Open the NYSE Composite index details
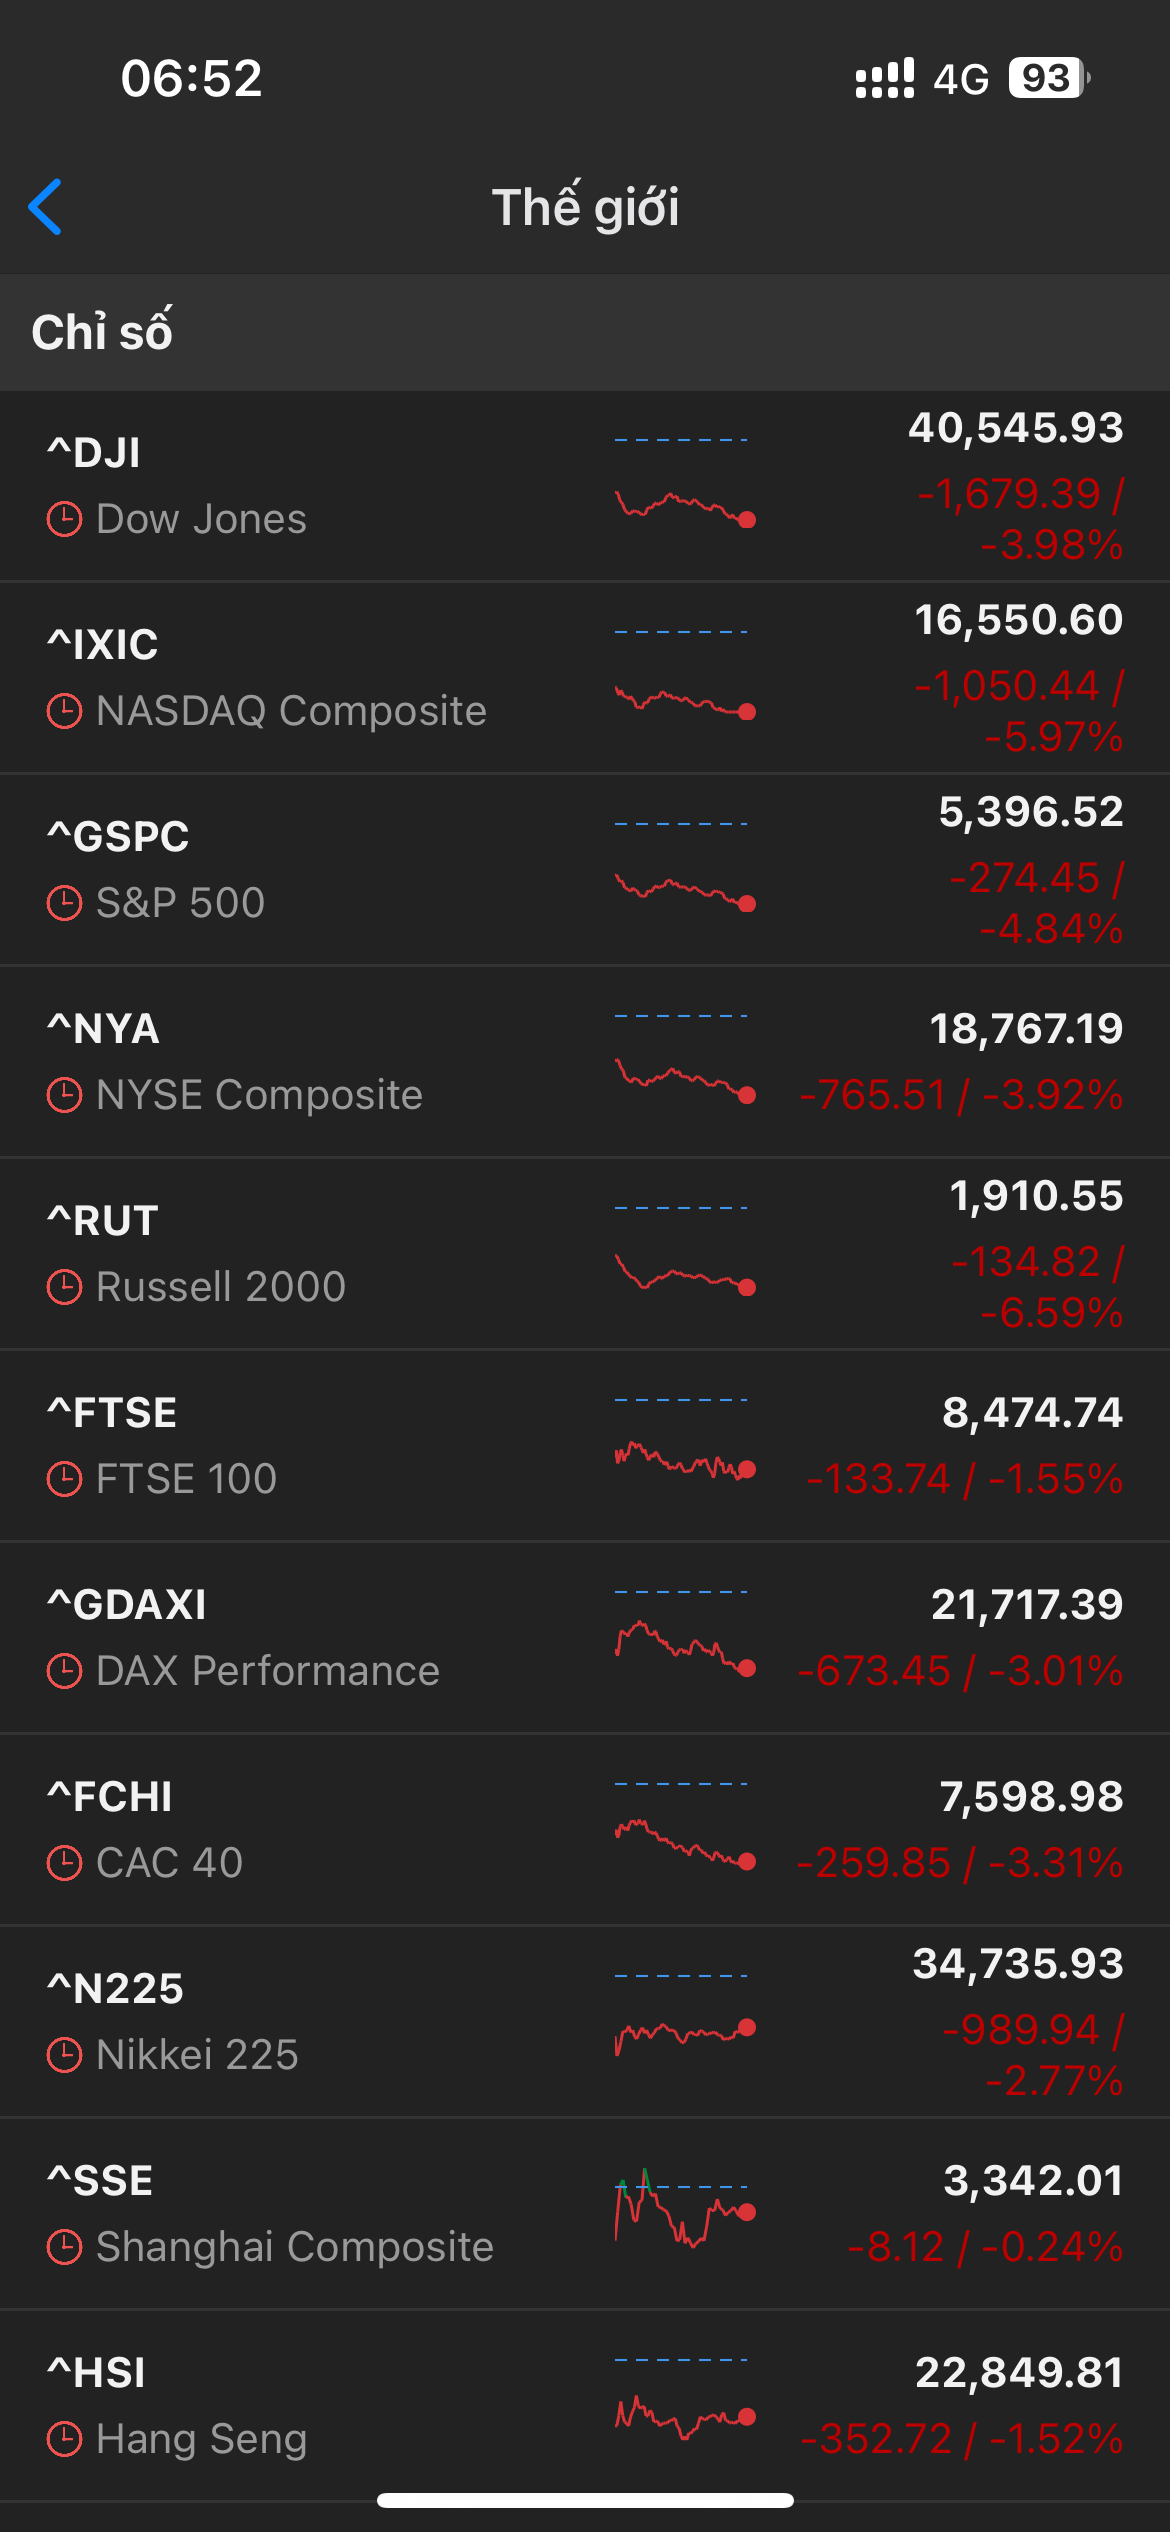This screenshot has height=2532, width=1170. click(x=260, y=1095)
